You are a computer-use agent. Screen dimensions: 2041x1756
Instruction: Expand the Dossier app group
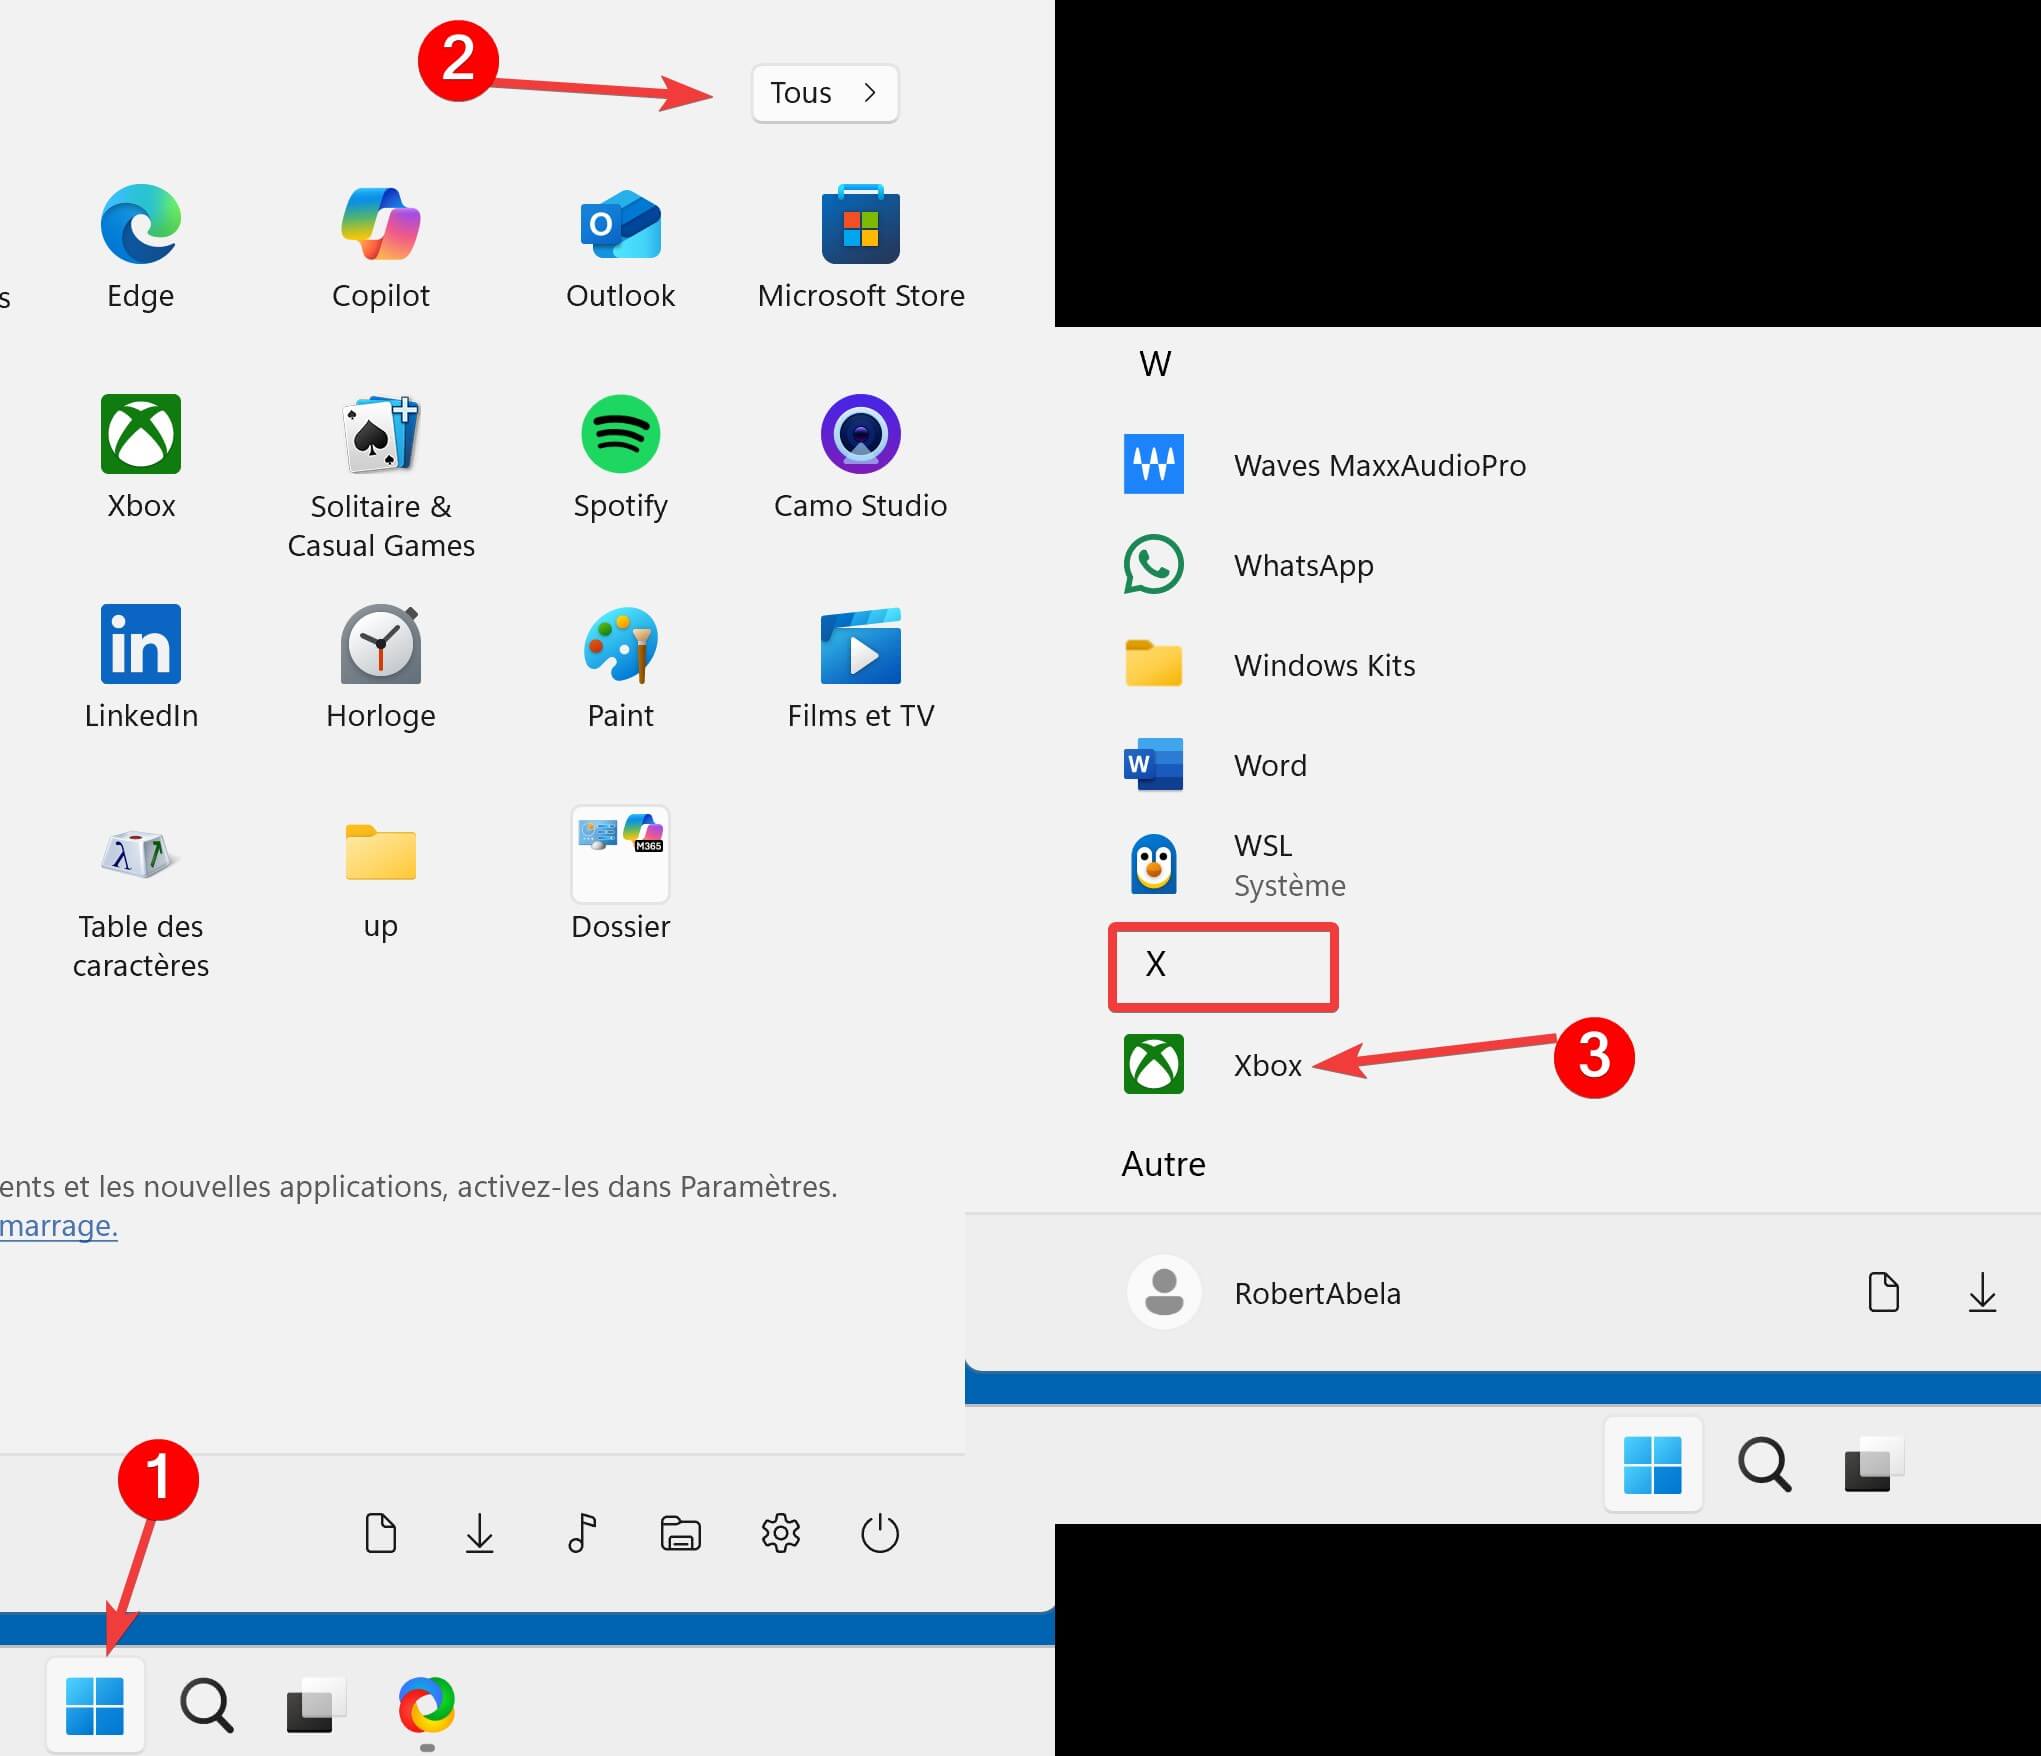(x=620, y=874)
